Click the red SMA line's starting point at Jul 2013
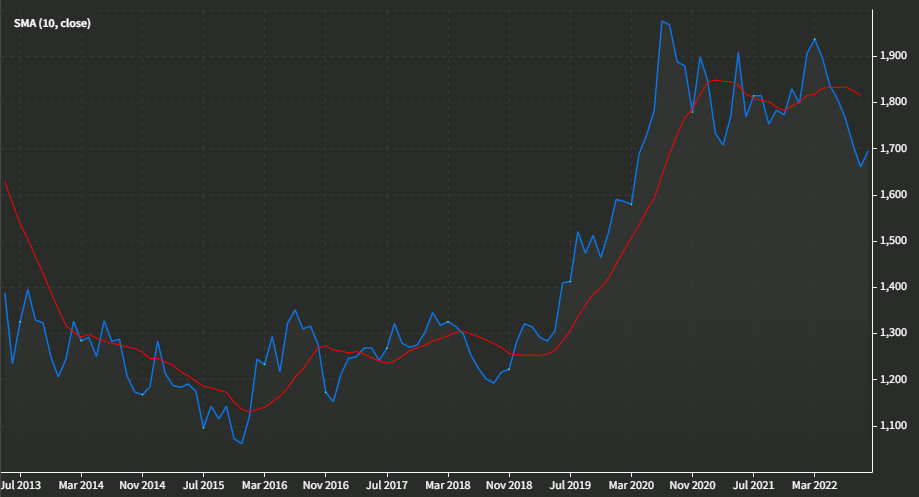This screenshot has height=497, width=919. [x=5, y=182]
